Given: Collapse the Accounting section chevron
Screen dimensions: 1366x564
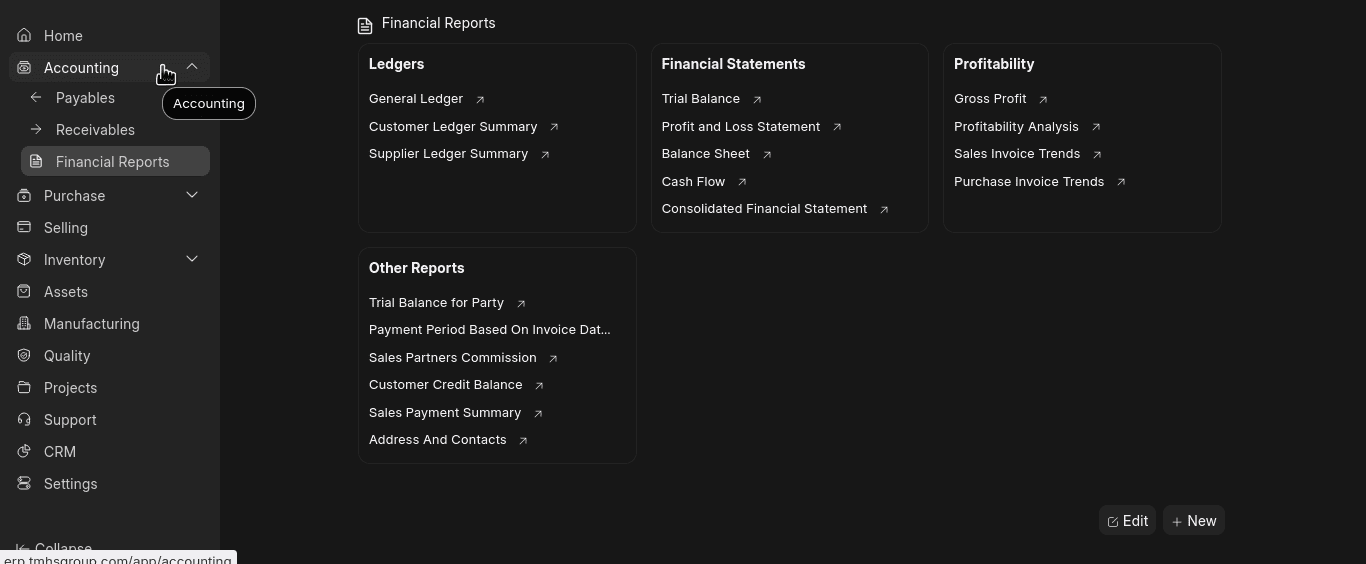Looking at the screenshot, I should coord(192,67).
